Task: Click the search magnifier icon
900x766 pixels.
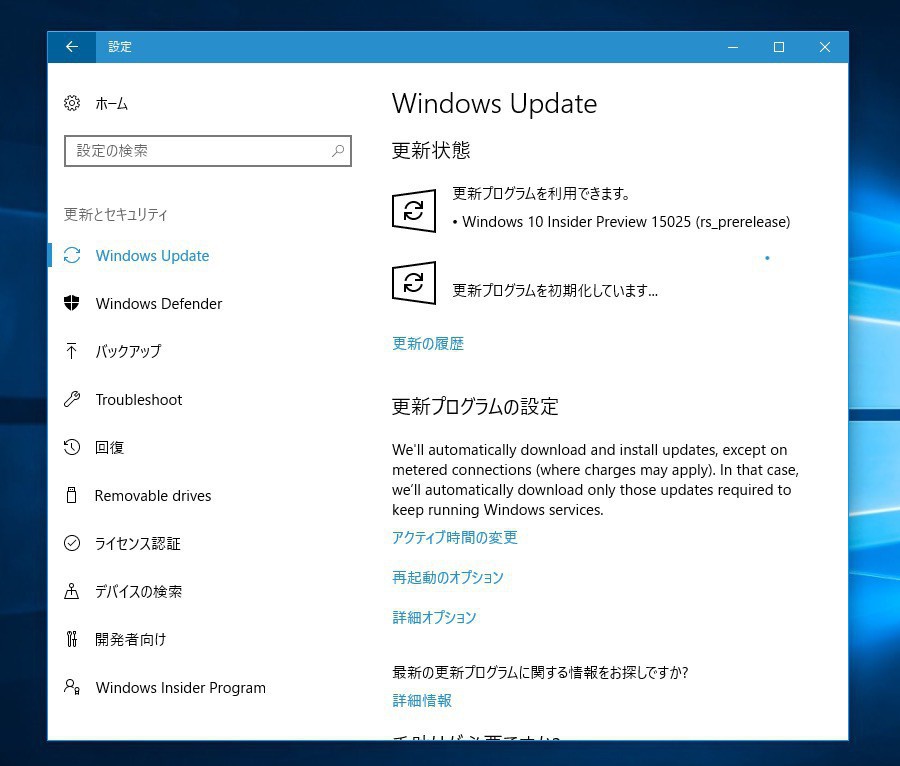Action: coord(338,151)
